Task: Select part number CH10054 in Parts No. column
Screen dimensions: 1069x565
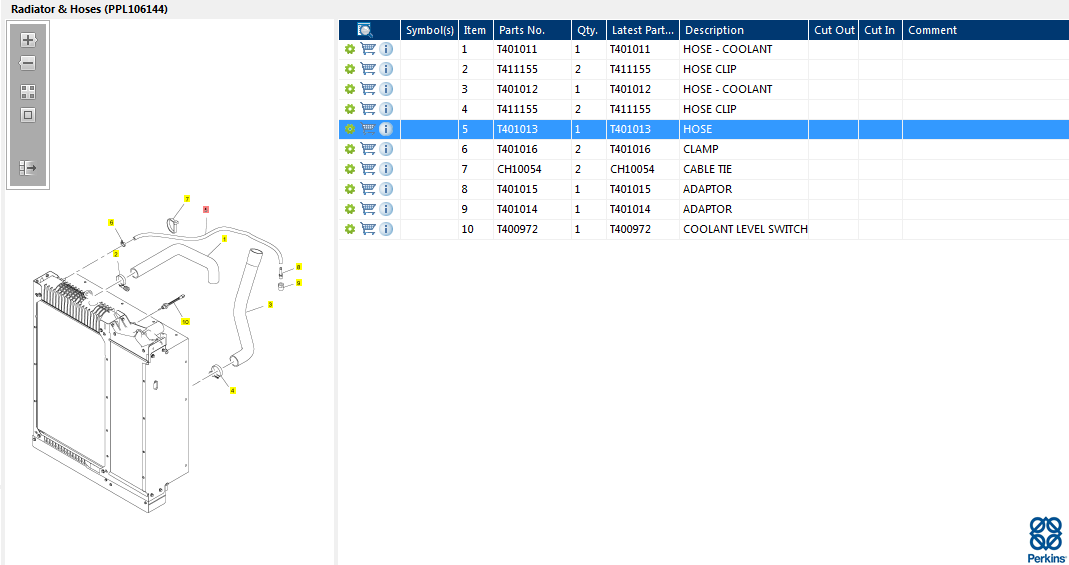Action: (520, 169)
